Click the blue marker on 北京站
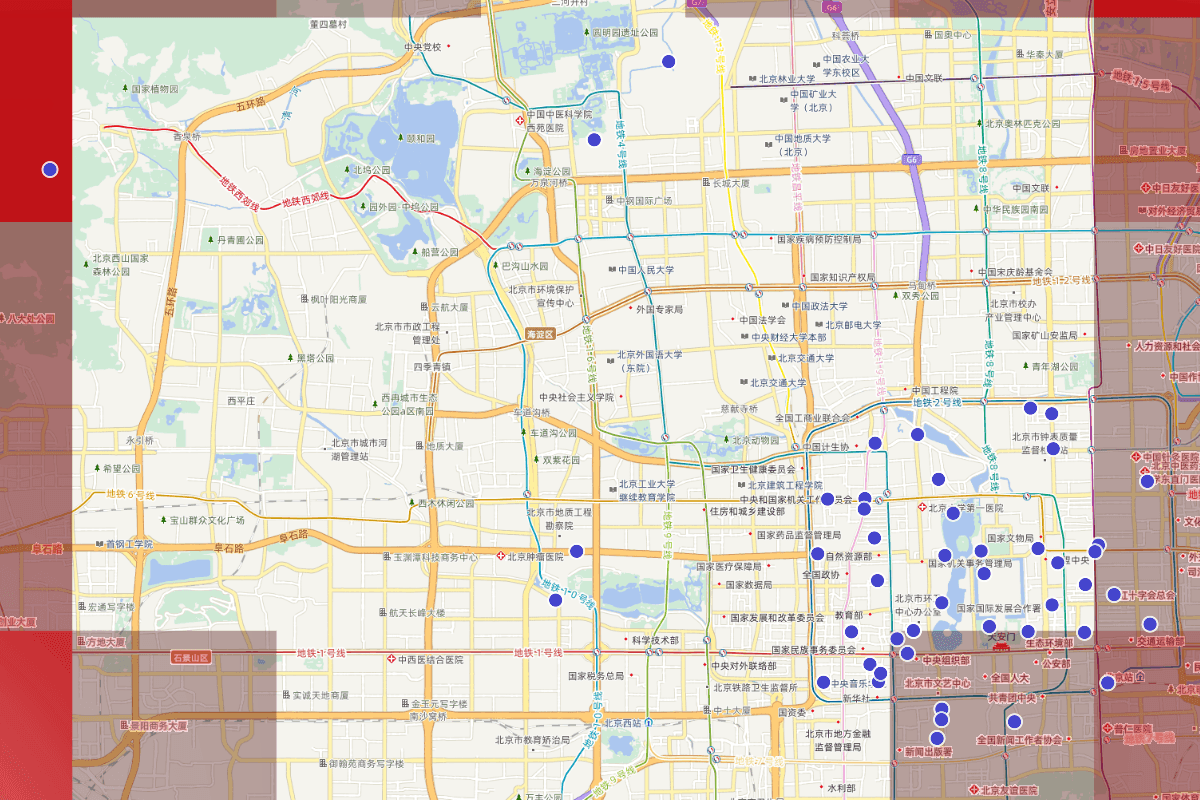The image size is (1200, 800). (x=1107, y=683)
